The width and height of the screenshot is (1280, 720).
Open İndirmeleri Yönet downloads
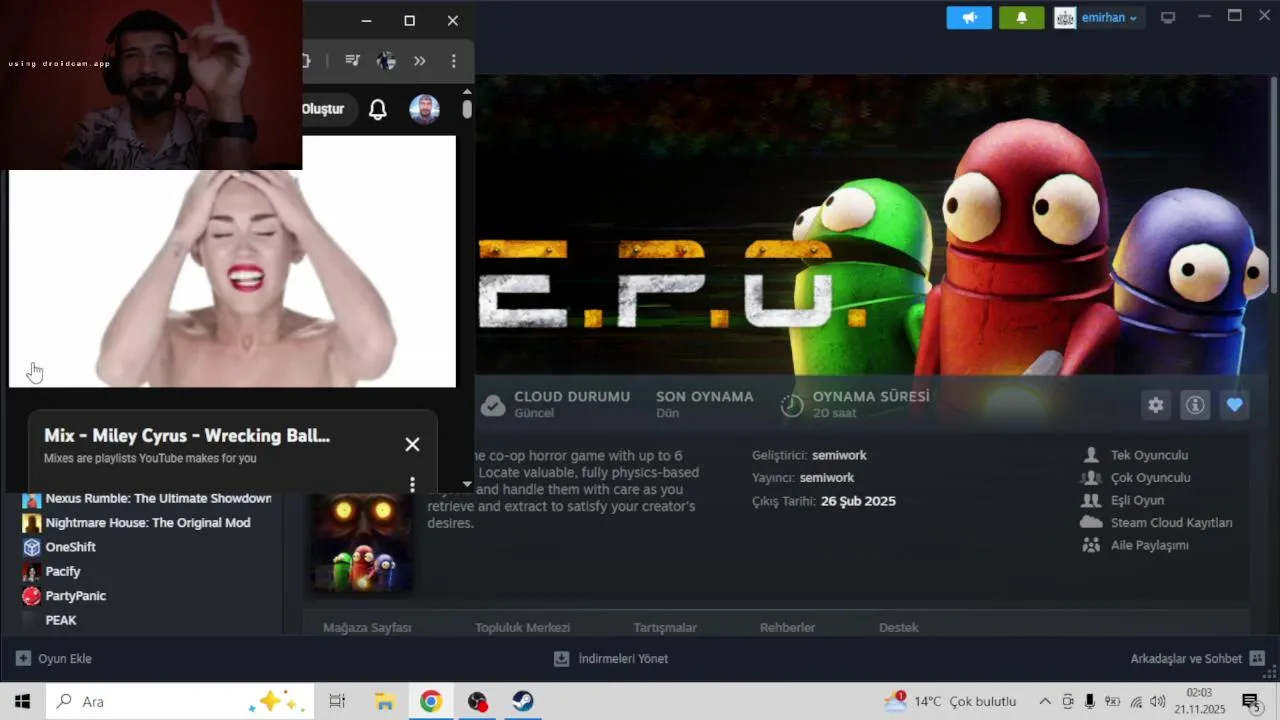tap(611, 659)
